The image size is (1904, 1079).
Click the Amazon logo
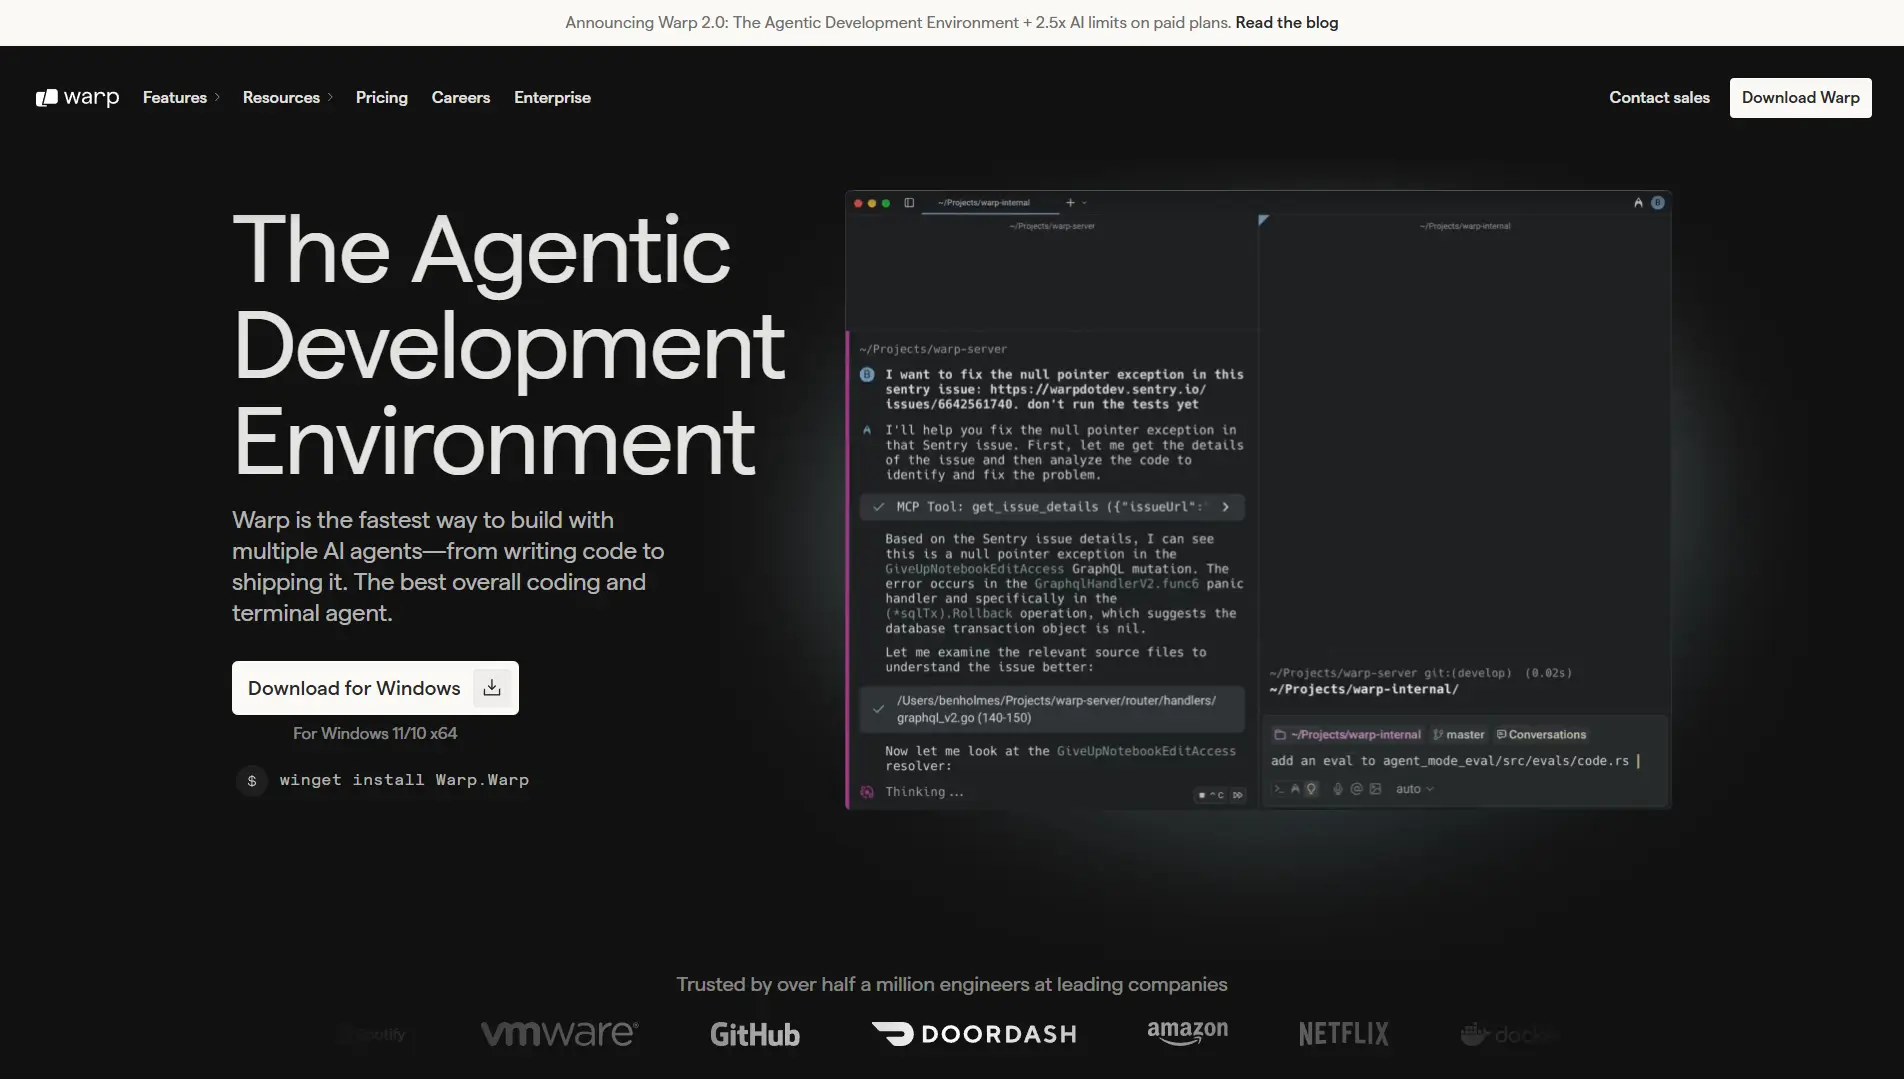pos(1188,1033)
